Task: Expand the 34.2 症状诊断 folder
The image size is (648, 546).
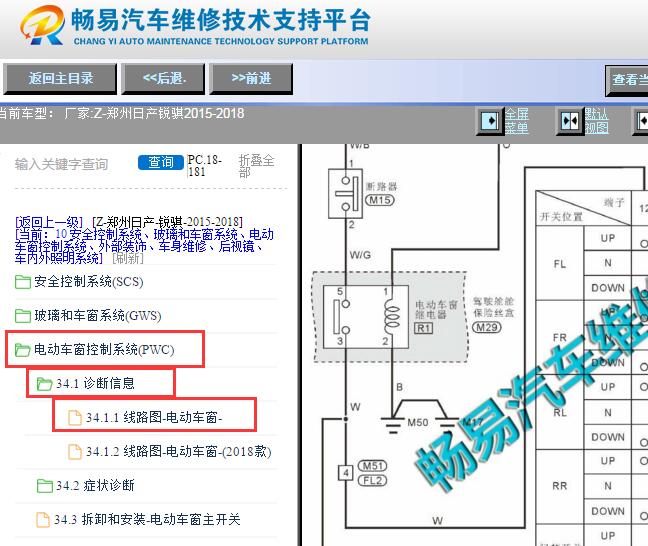Action: pos(95,485)
